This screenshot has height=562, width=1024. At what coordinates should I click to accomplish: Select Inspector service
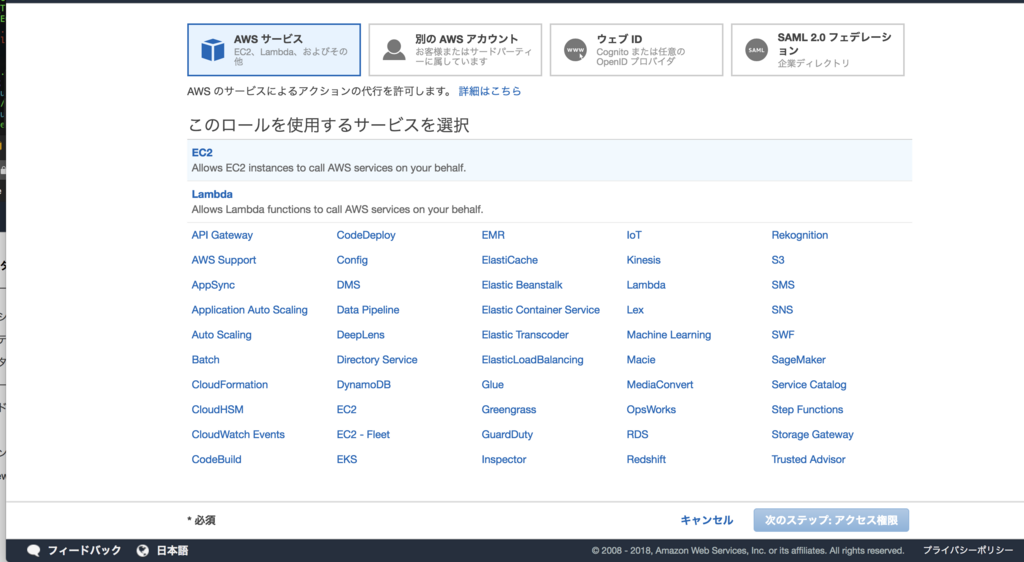pyautogui.click(x=504, y=459)
